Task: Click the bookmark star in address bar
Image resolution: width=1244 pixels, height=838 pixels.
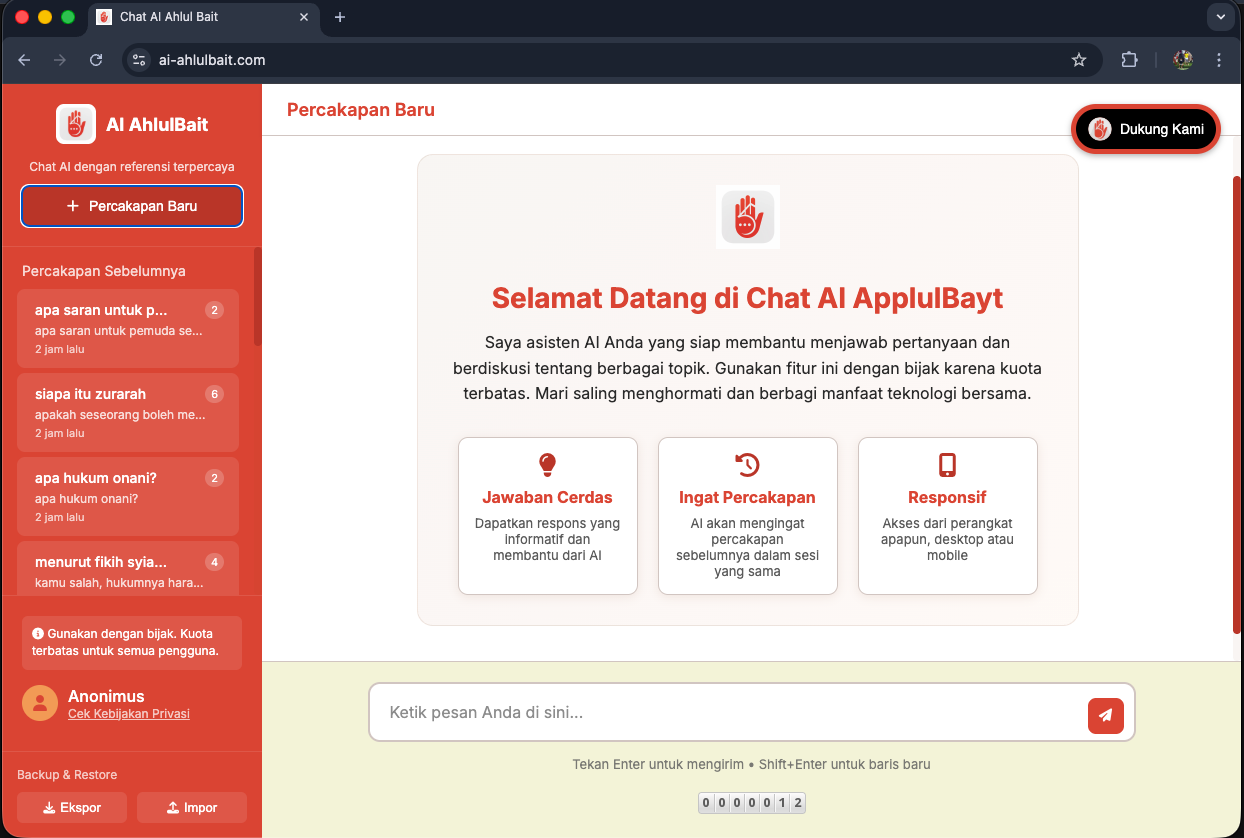Action: click(1080, 60)
